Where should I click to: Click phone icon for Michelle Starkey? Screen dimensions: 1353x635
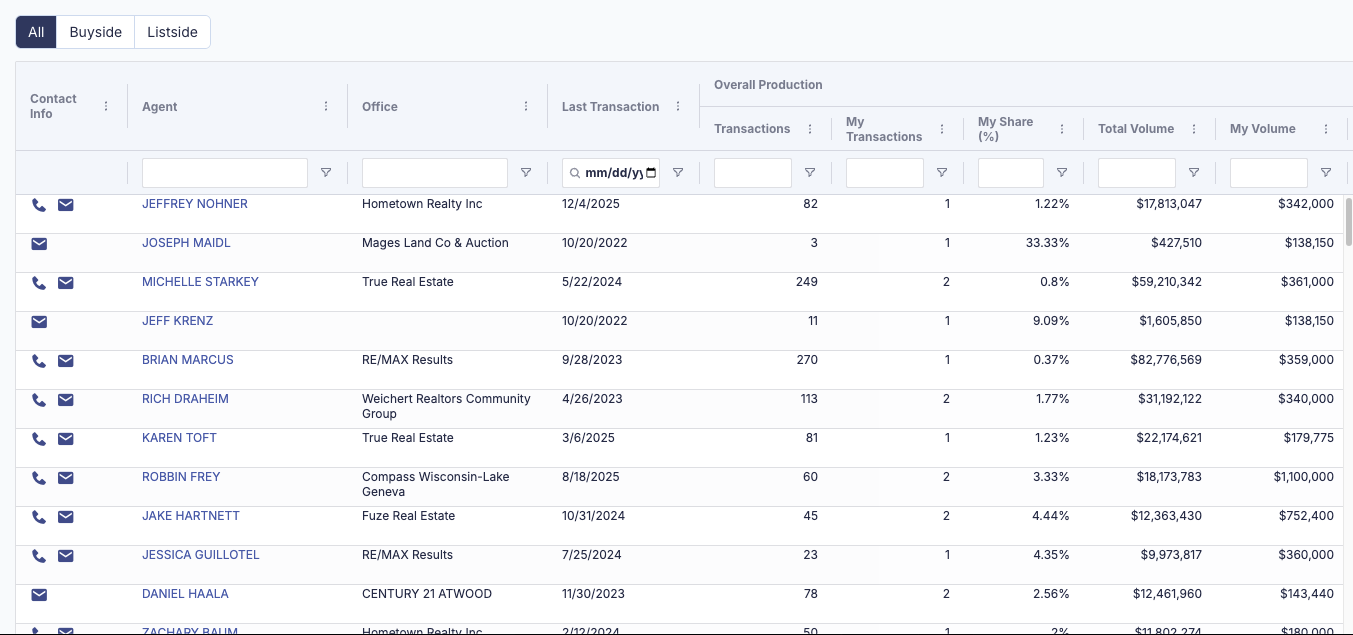[x=39, y=283]
